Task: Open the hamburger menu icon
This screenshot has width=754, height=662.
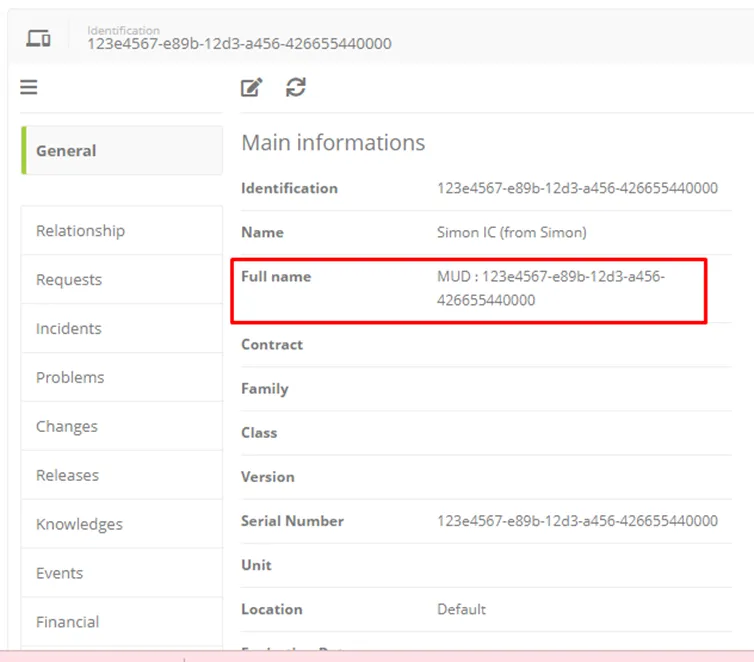Action: 28,87
